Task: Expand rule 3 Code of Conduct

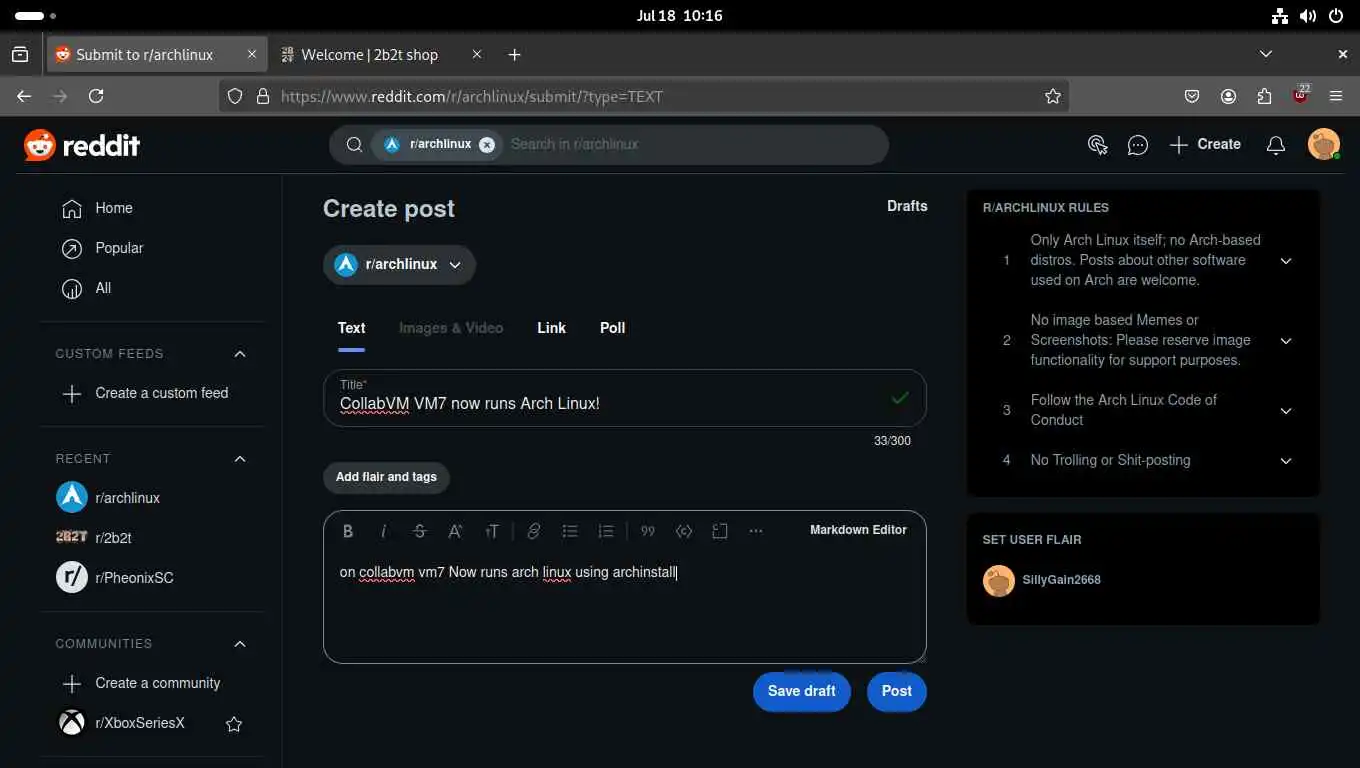Action: pyautogui.click(x=1286, y=411)
